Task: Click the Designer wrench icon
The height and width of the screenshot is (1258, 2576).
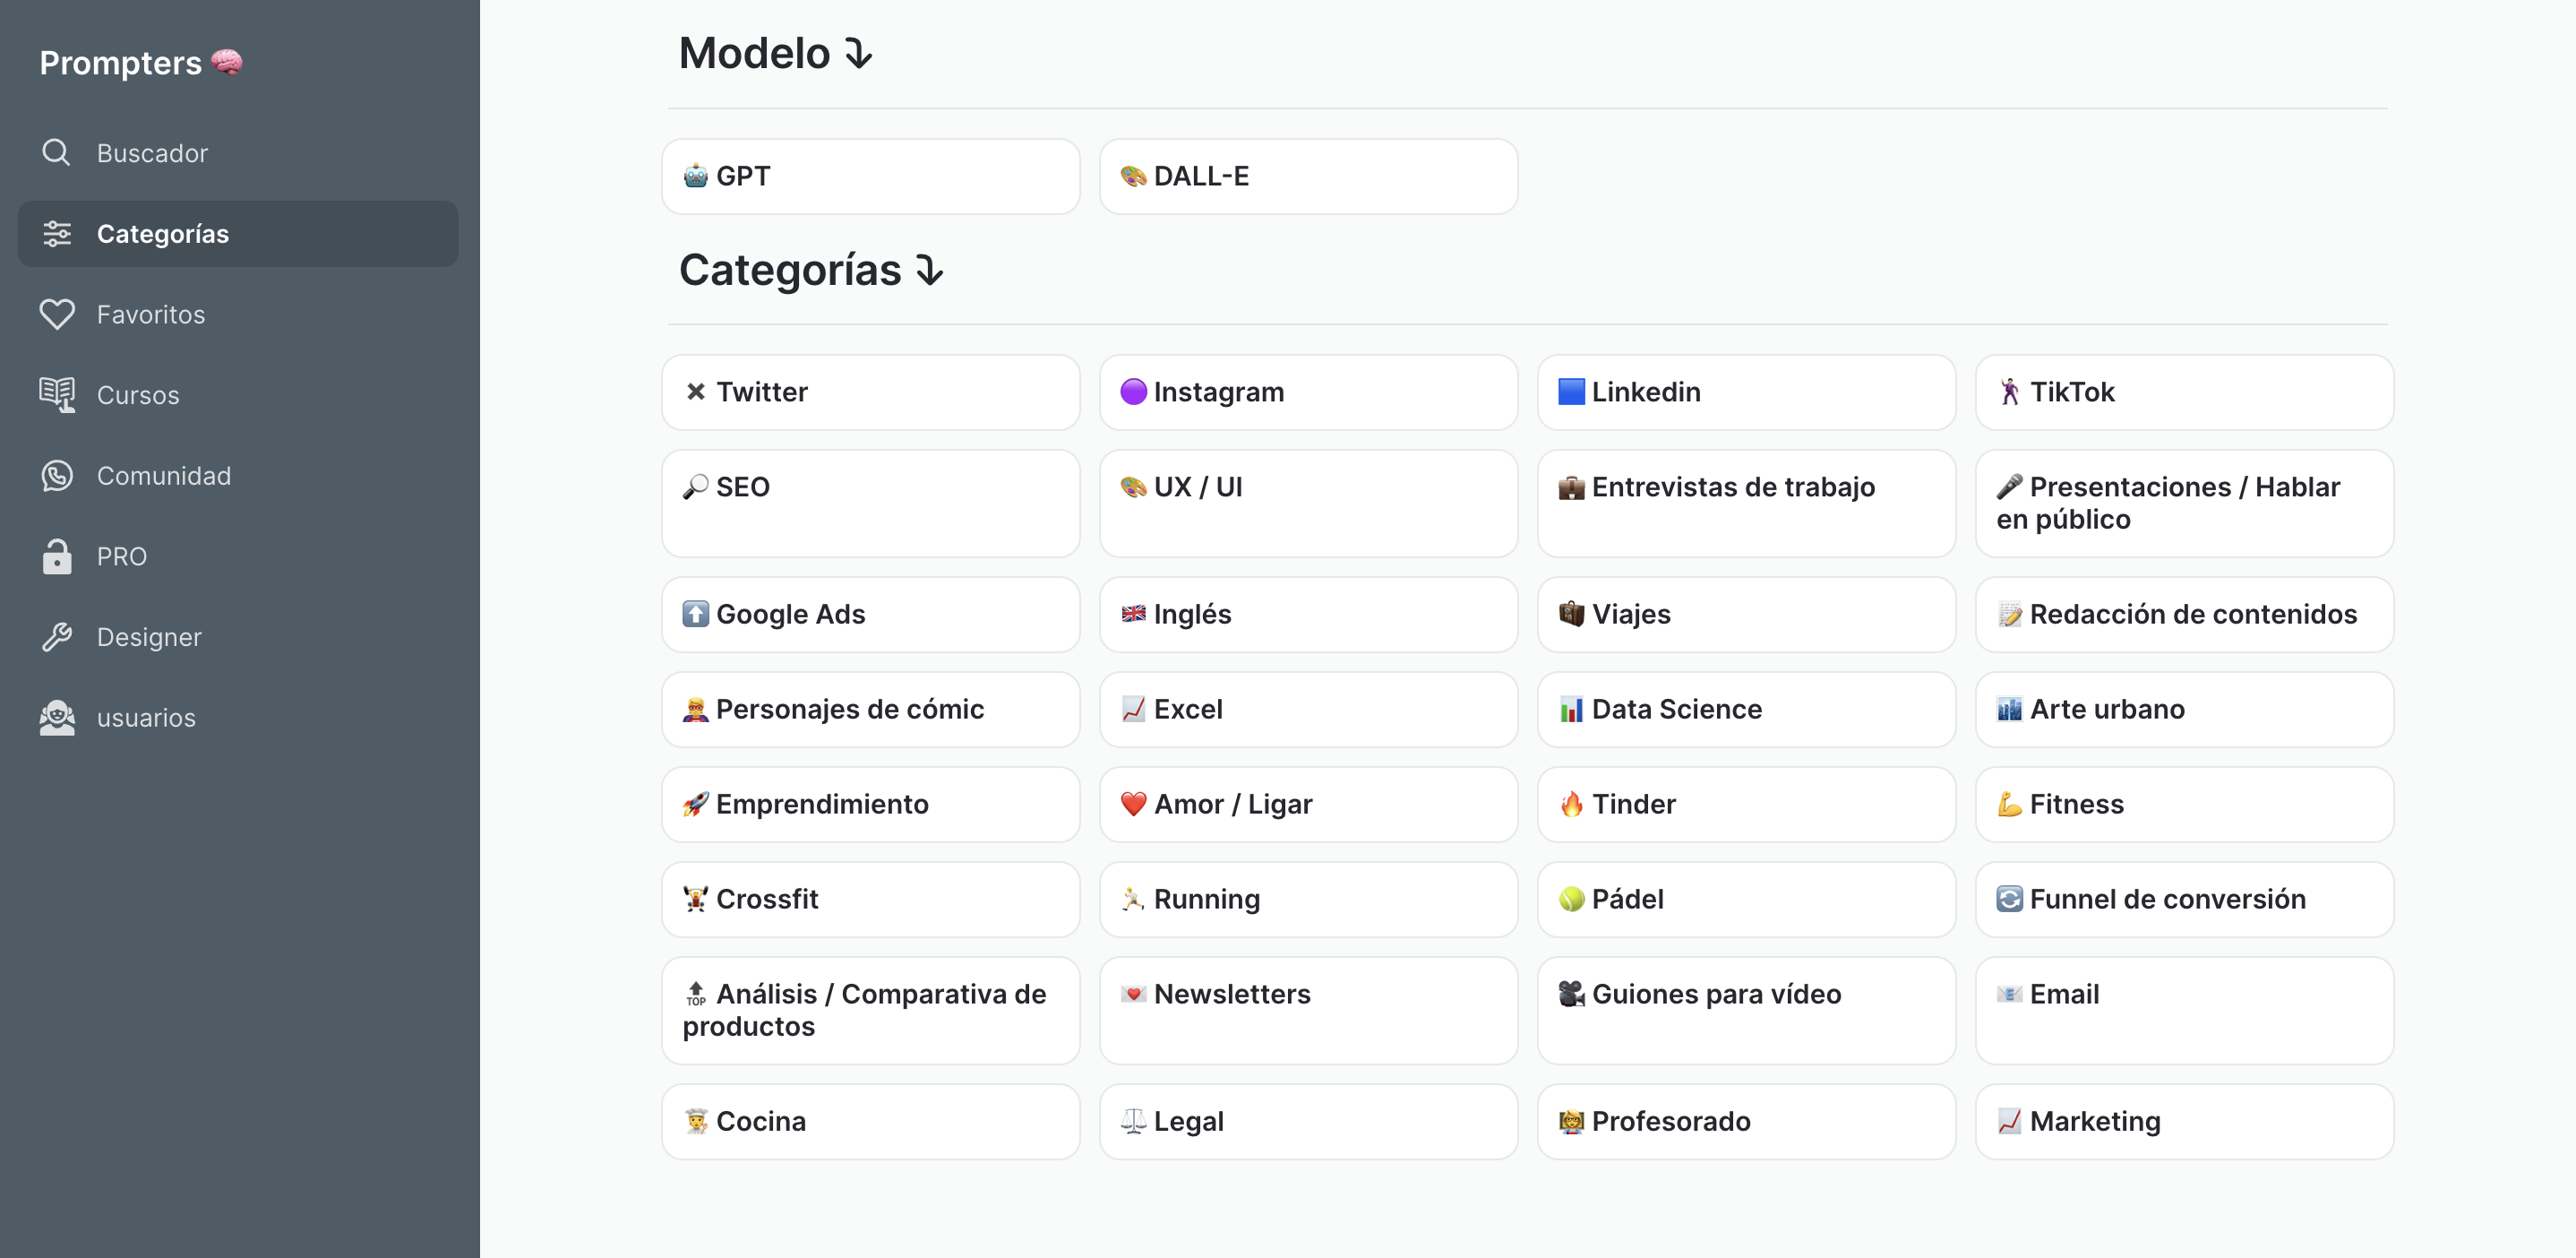Action: point(56,637)
